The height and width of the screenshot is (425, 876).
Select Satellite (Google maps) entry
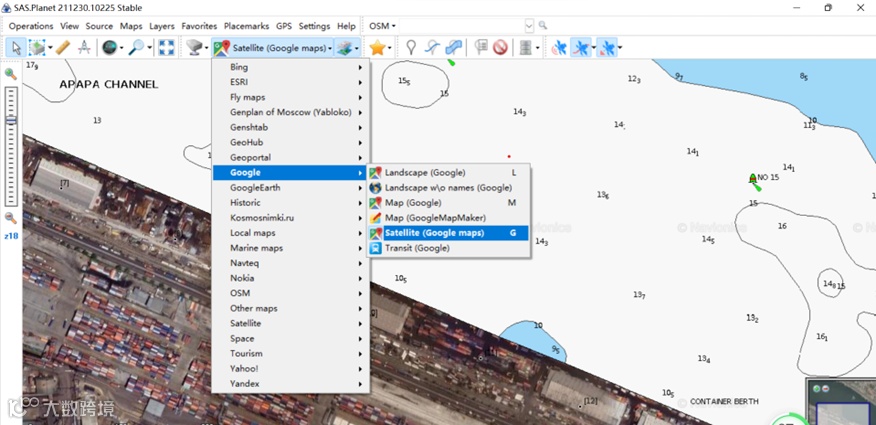pos(448,233)
